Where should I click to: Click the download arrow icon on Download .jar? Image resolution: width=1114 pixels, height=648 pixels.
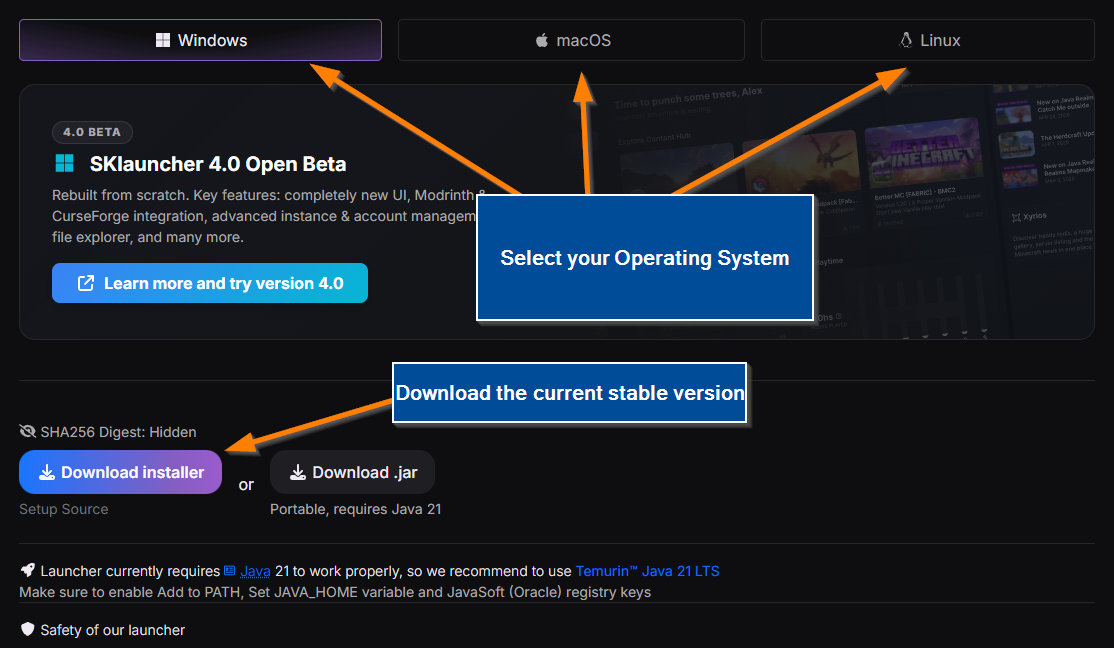[298, 472]
